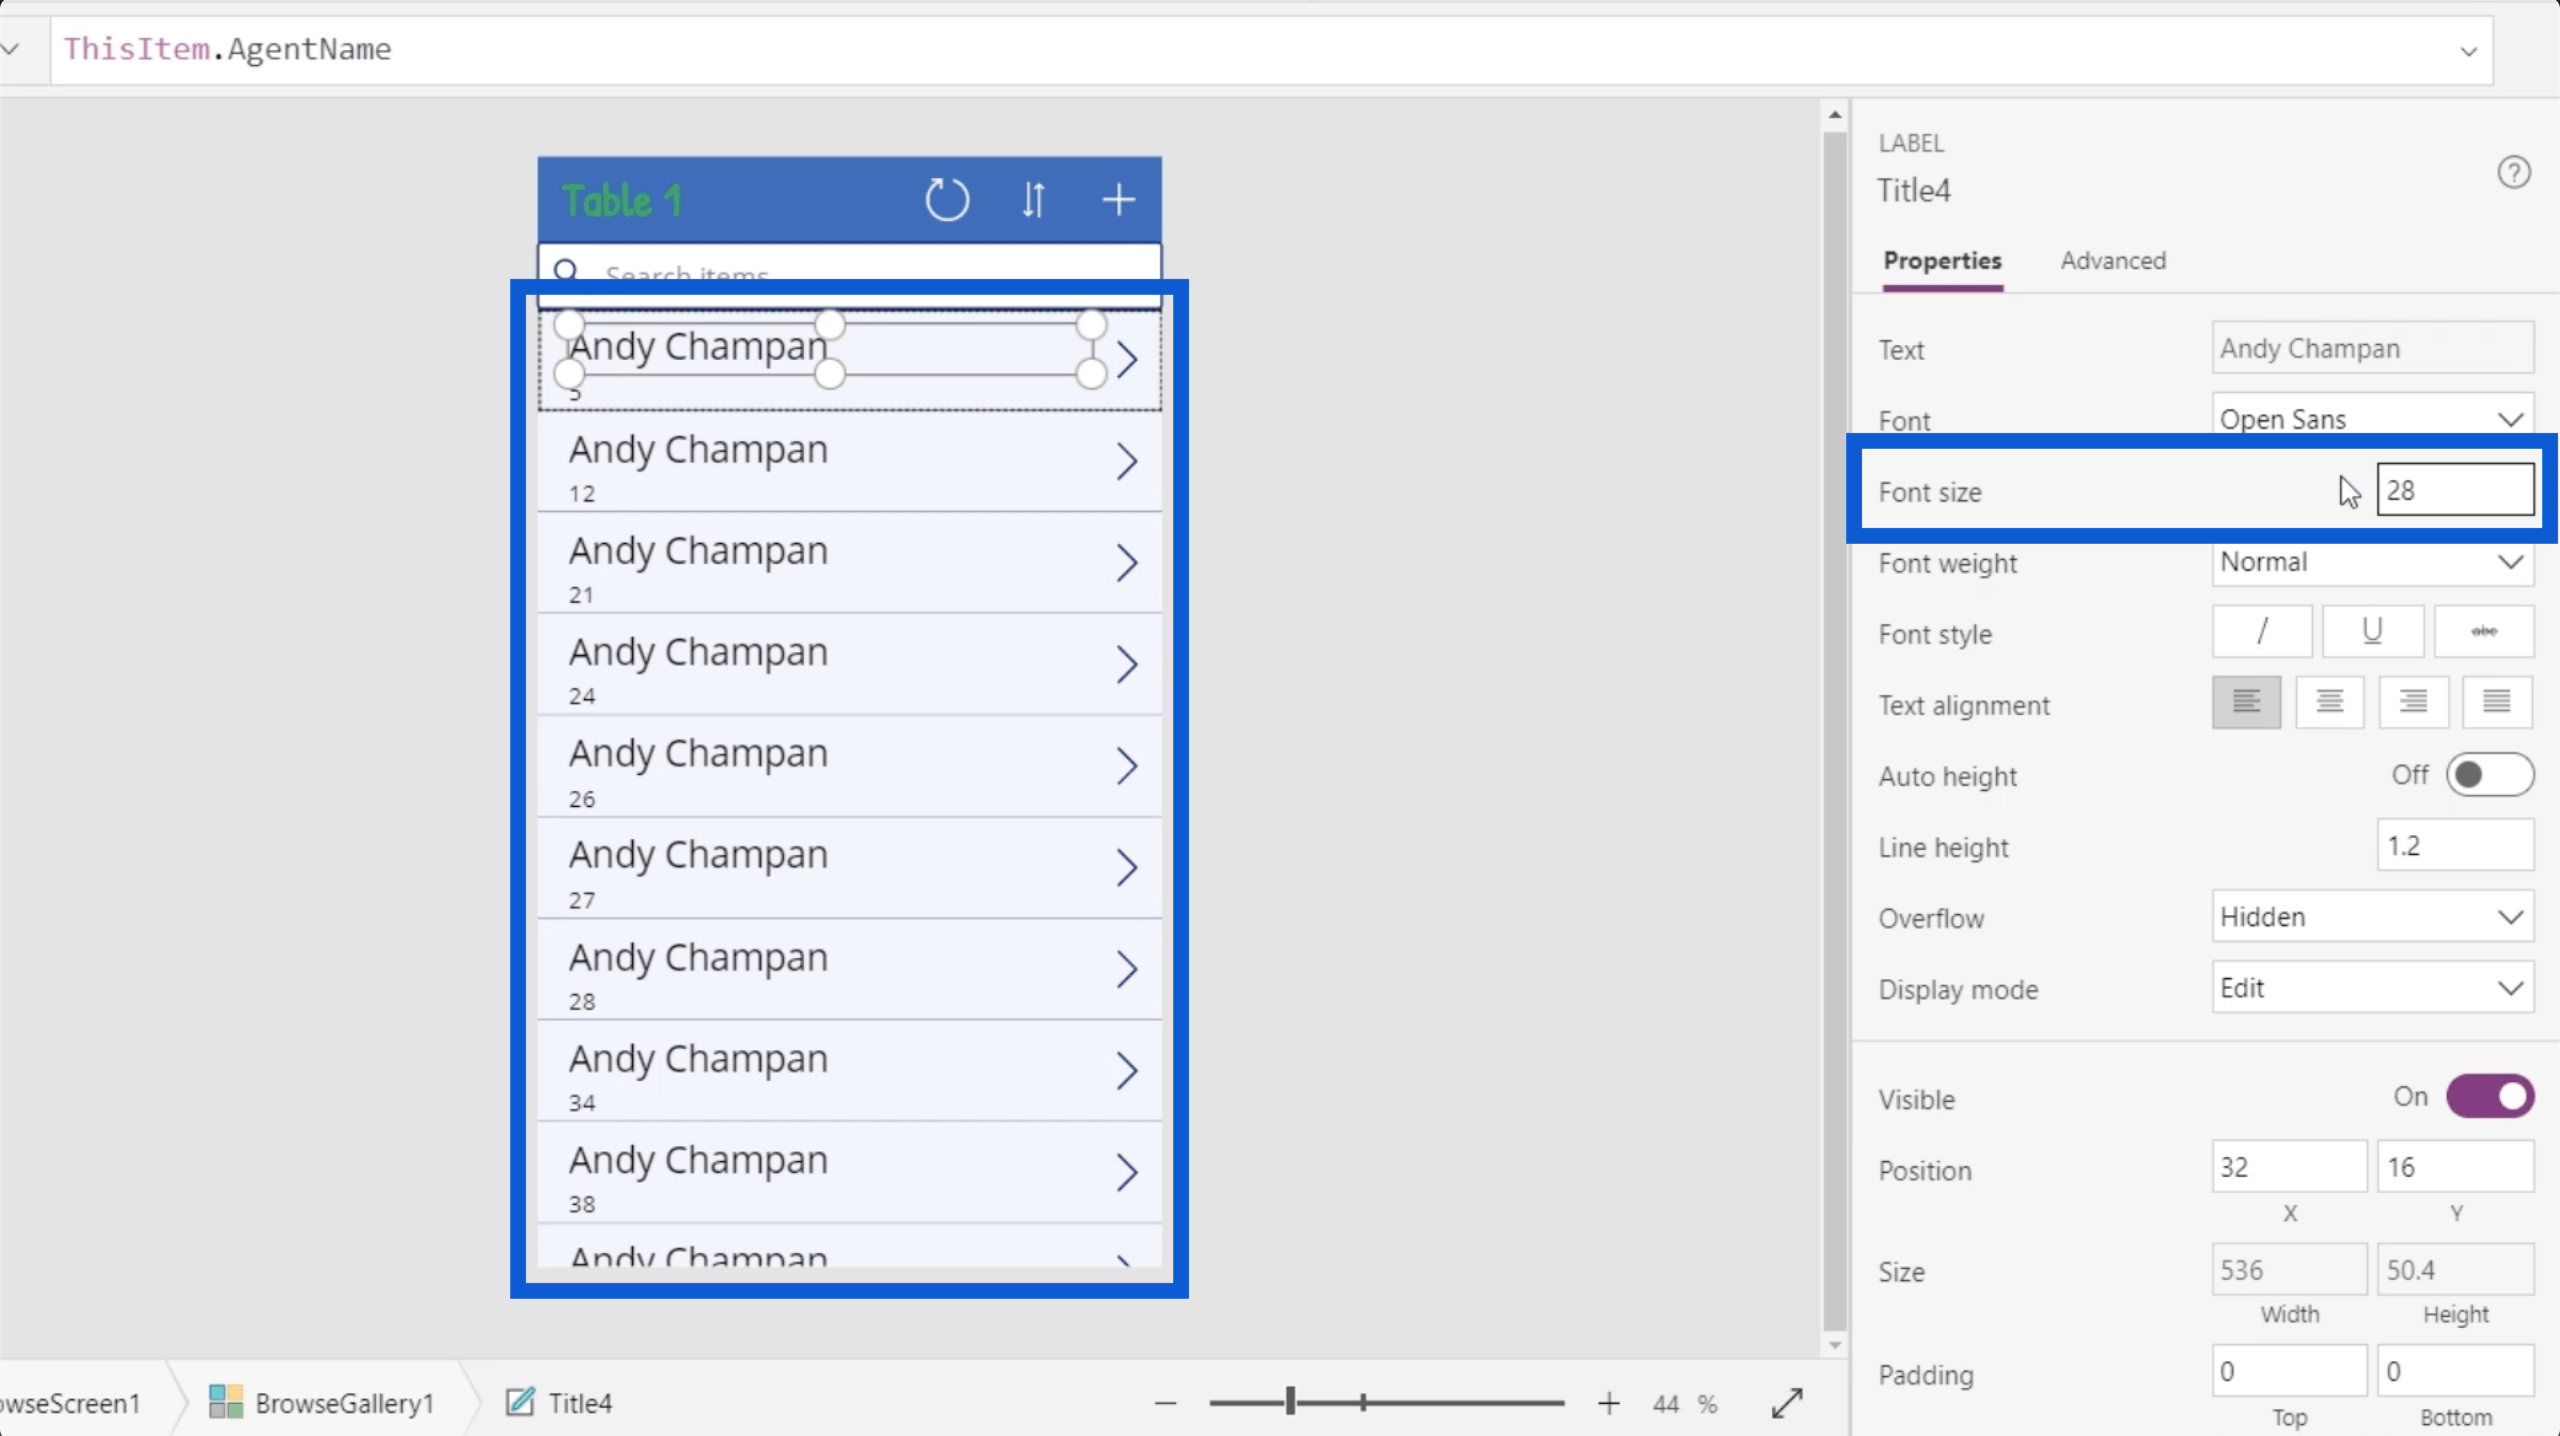Viewport: 2560px width, 1436px height.
Task: Switch to the Properties tab
Action: (x=1942, y=261)
